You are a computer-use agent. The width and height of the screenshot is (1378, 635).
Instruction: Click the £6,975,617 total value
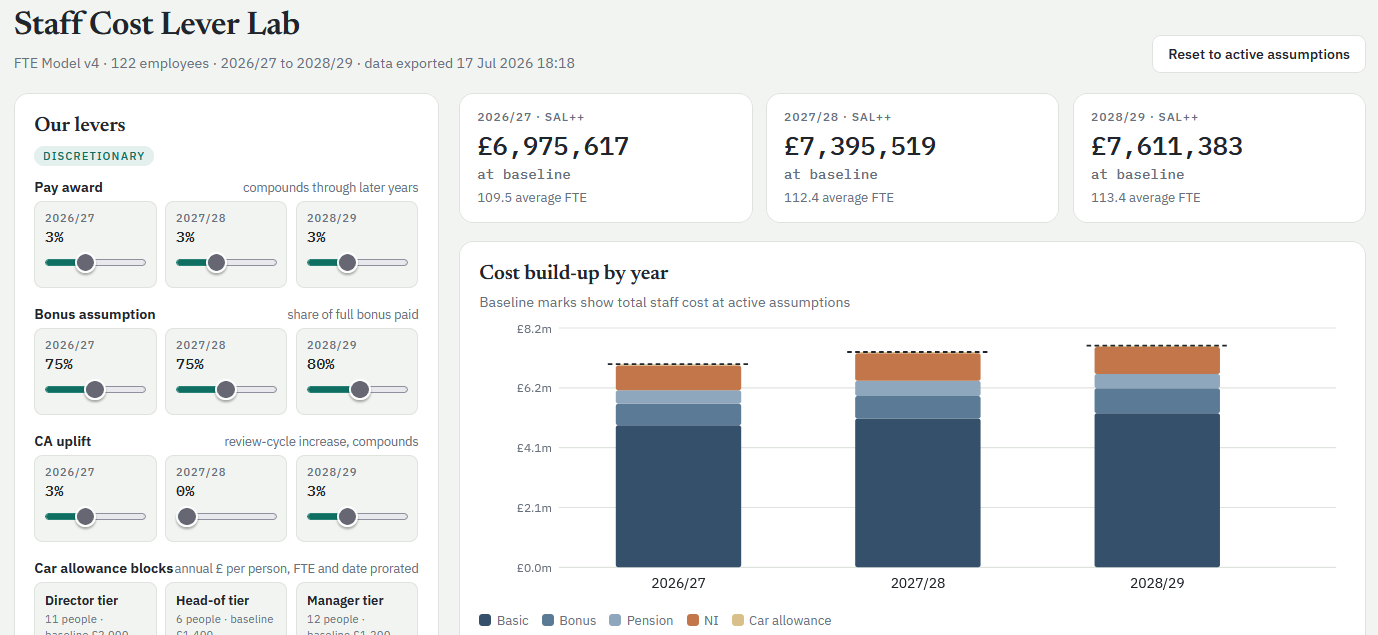coord(553,146)
